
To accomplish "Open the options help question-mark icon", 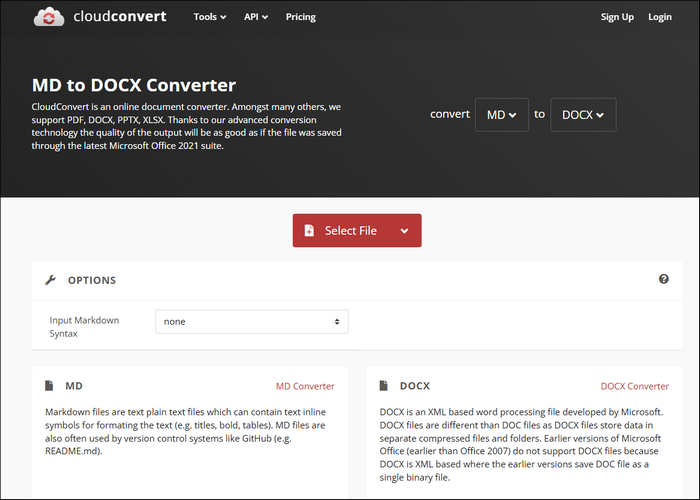I will click(663, 279).
